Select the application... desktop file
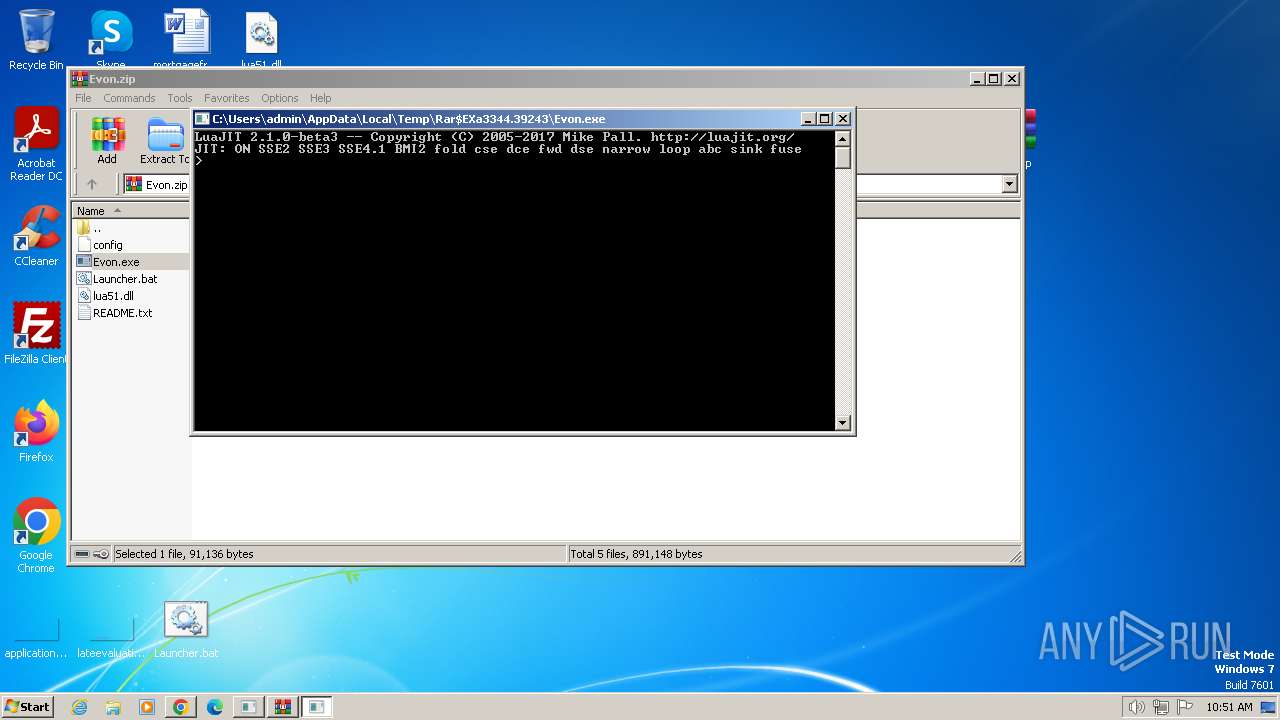 (36, 638)
